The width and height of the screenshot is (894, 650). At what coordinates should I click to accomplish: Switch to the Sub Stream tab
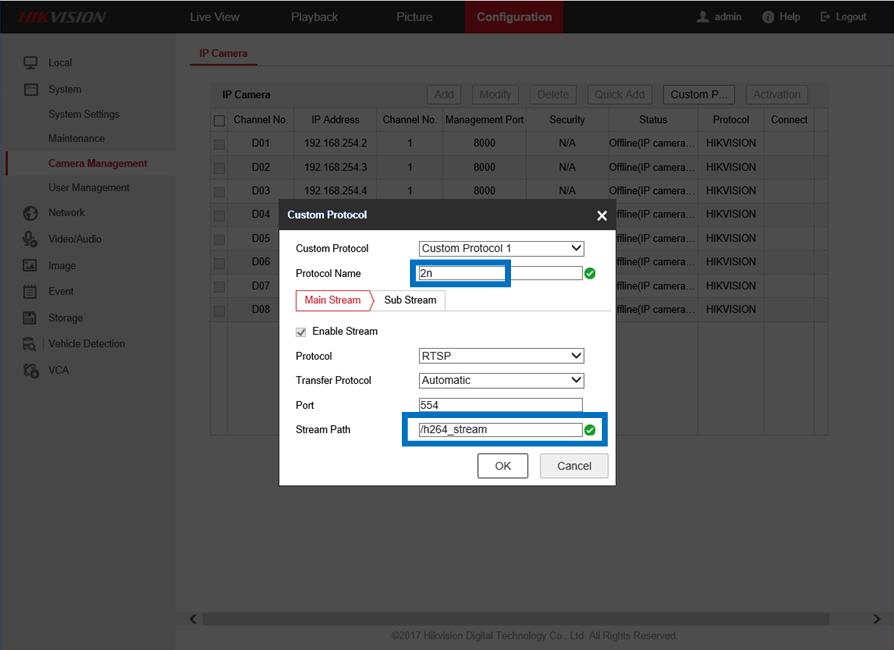(x=410, y=300)
